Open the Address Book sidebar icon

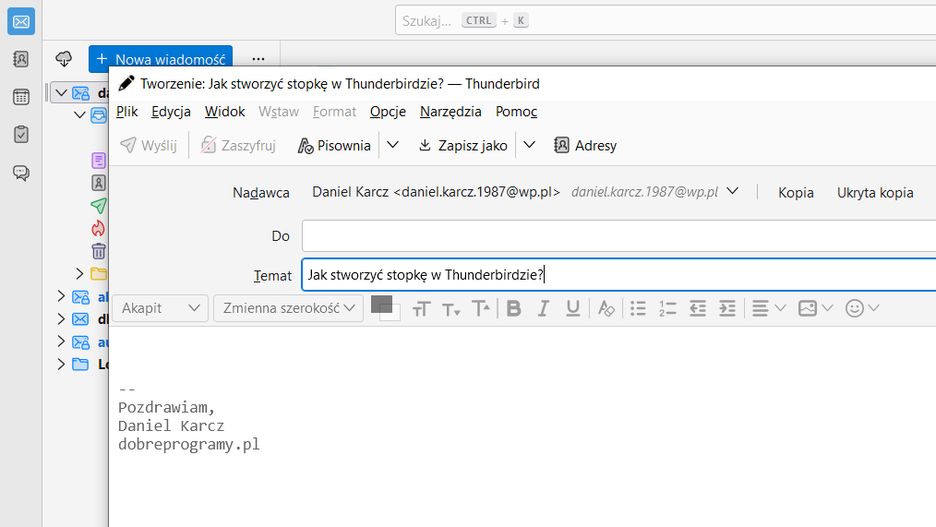[21, 59]
